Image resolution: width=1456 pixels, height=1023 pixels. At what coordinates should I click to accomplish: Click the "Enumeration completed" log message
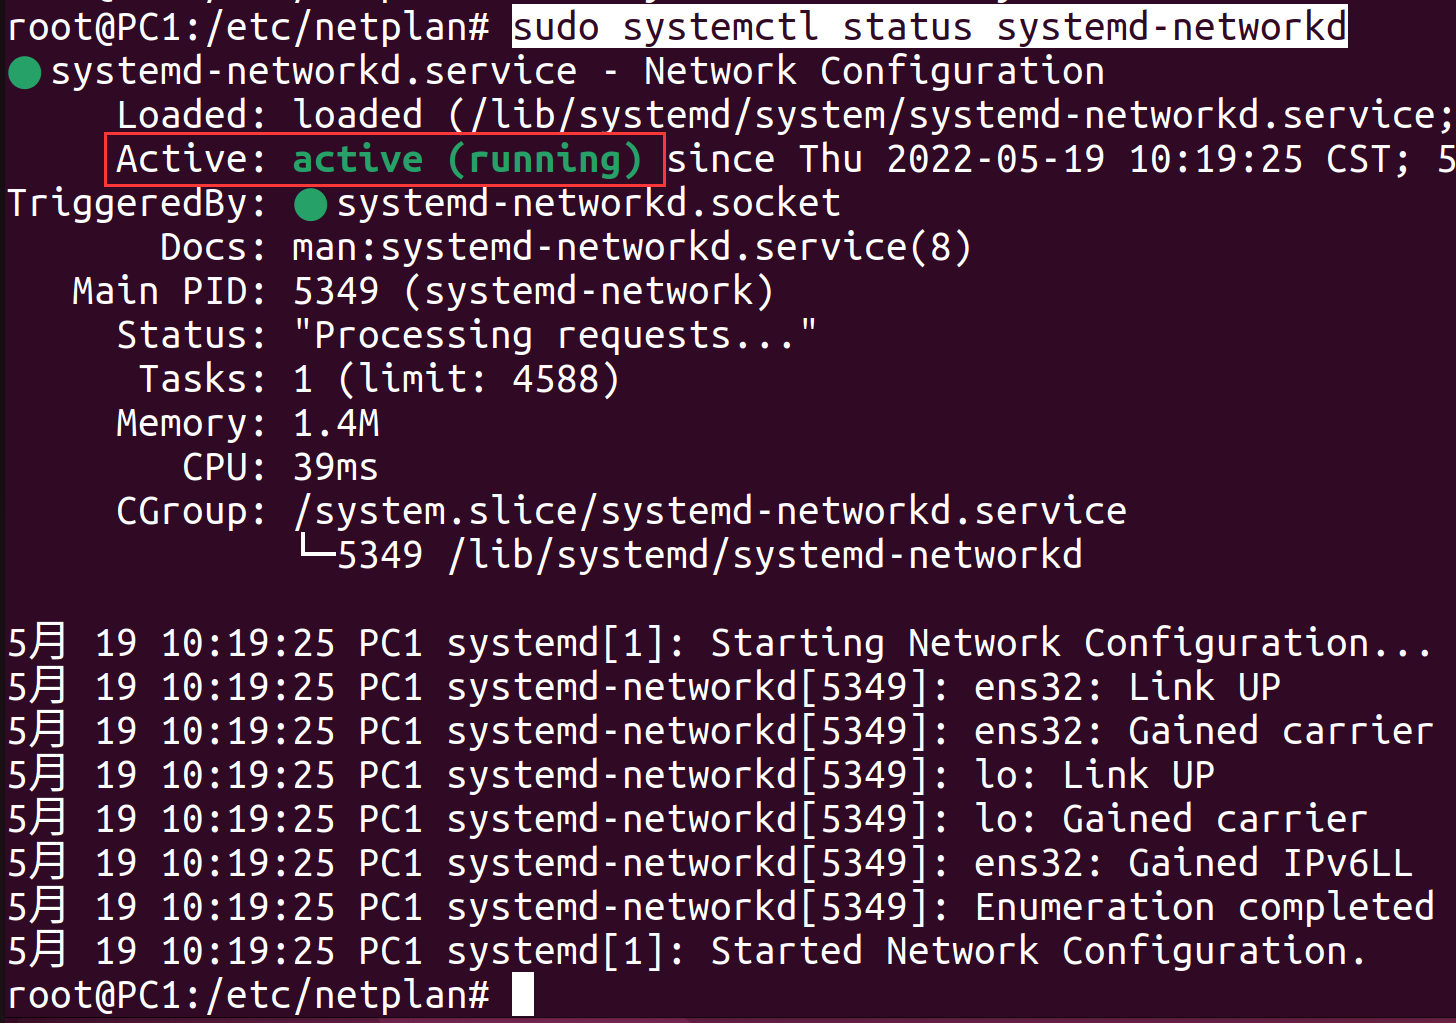1204,908
